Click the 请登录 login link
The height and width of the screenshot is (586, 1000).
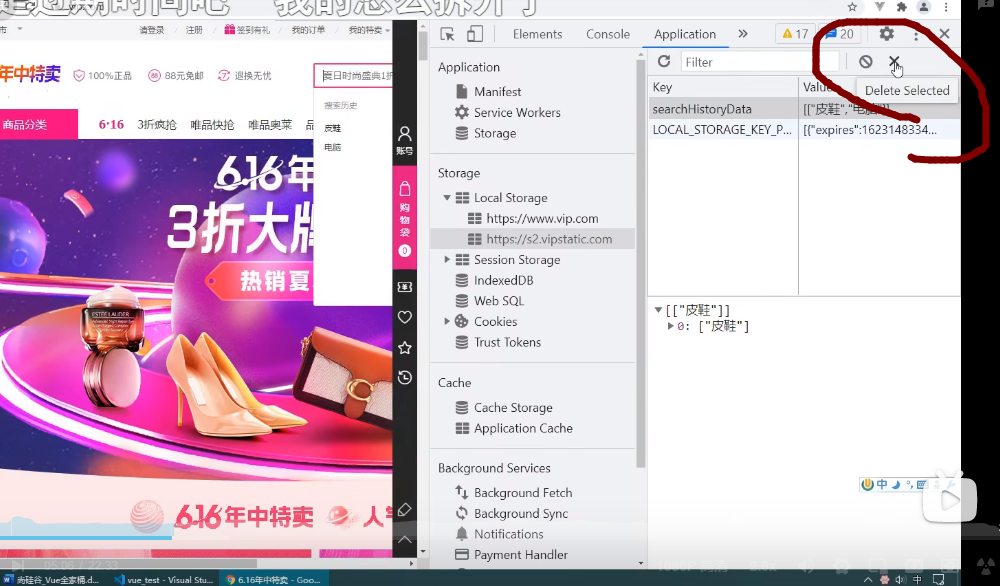click(152, 30)
